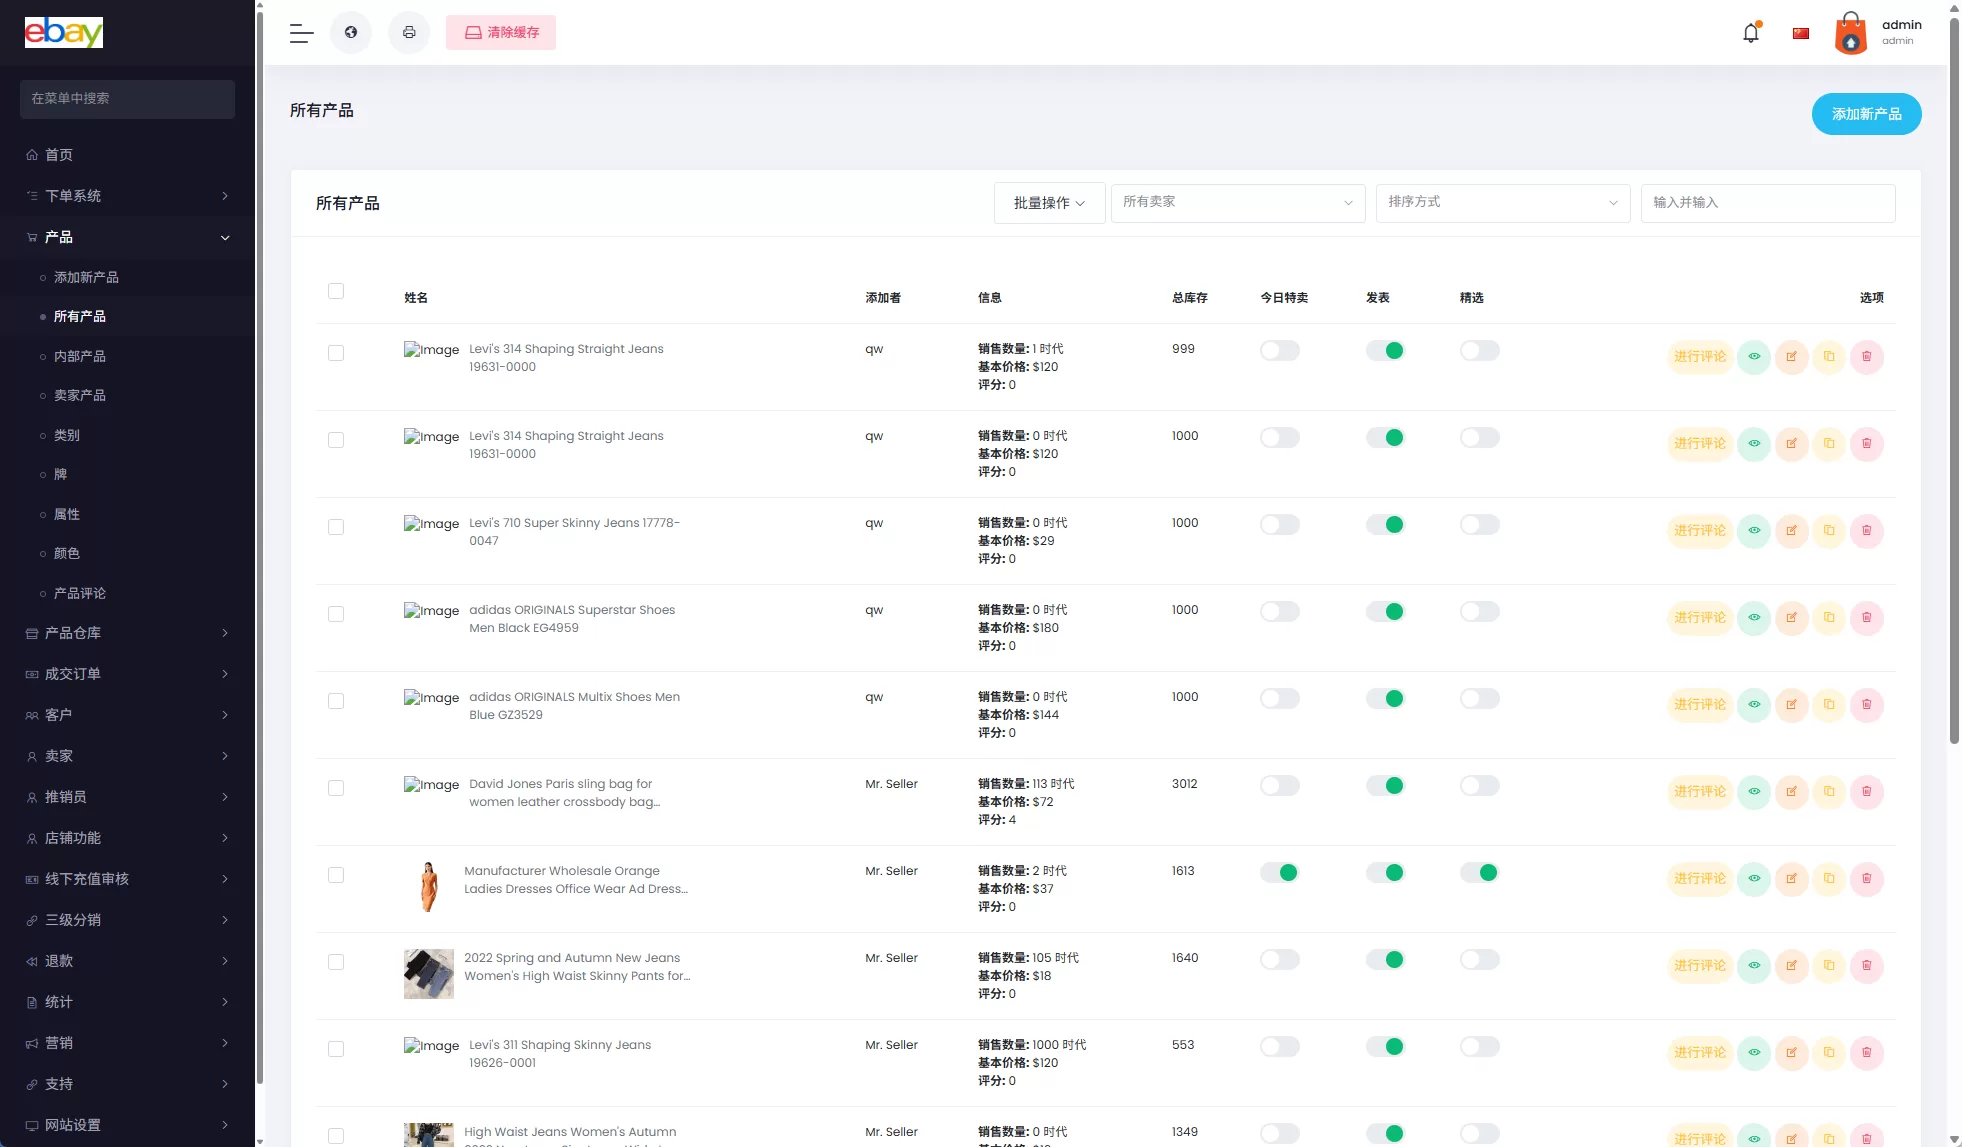Open 产品评论 sidebar item
The height and width of the screenshot is (1147, 1962).
[x=80, y=594]
